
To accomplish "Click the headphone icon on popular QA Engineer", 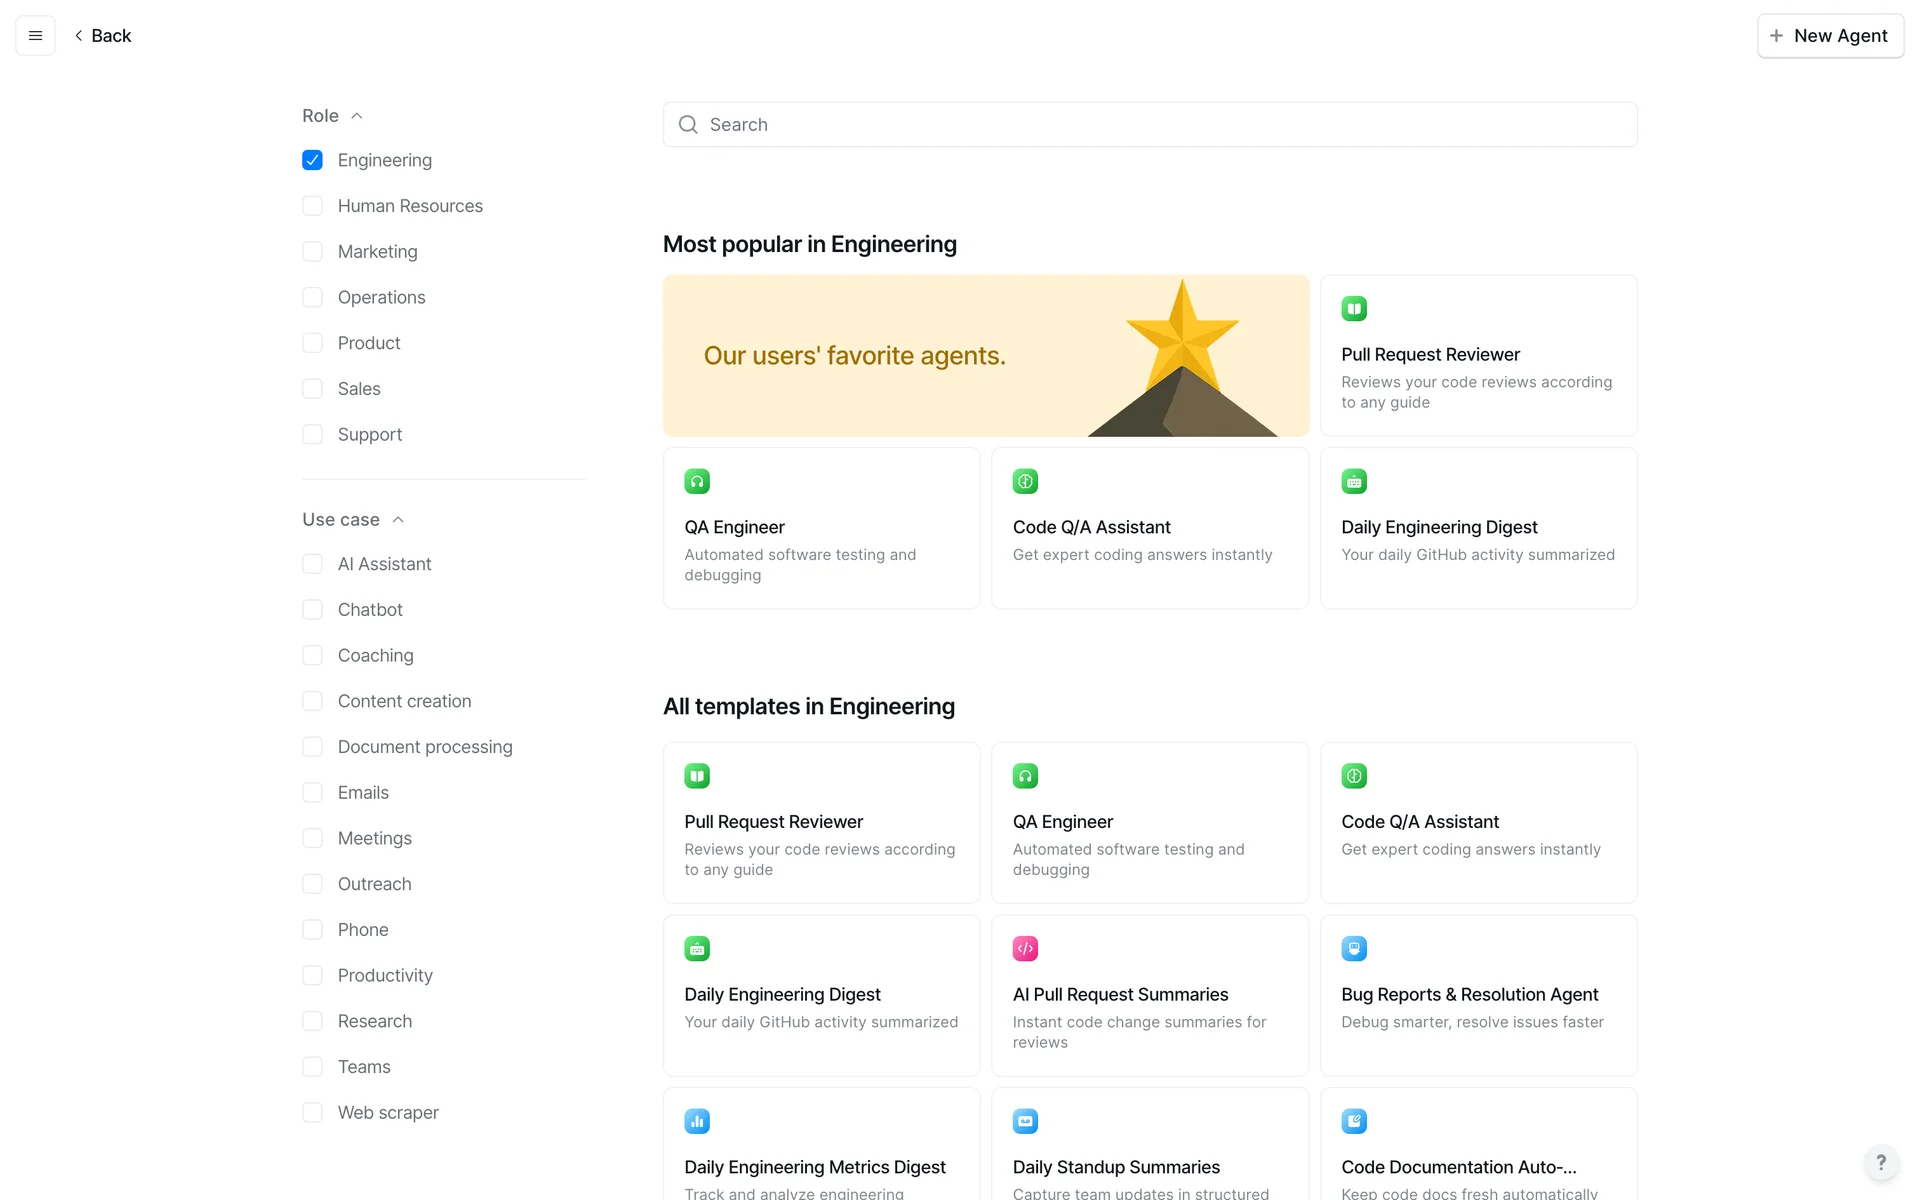I will [x=697, y=481].
